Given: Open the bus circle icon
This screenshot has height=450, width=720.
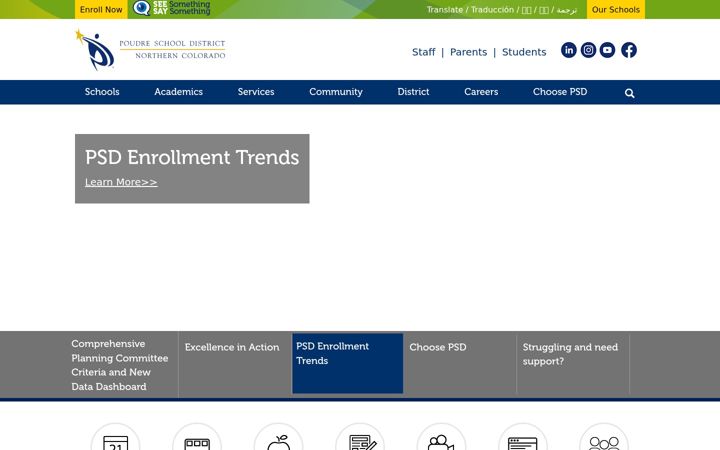Looking at the screenshot, I should tap(197, 437).
